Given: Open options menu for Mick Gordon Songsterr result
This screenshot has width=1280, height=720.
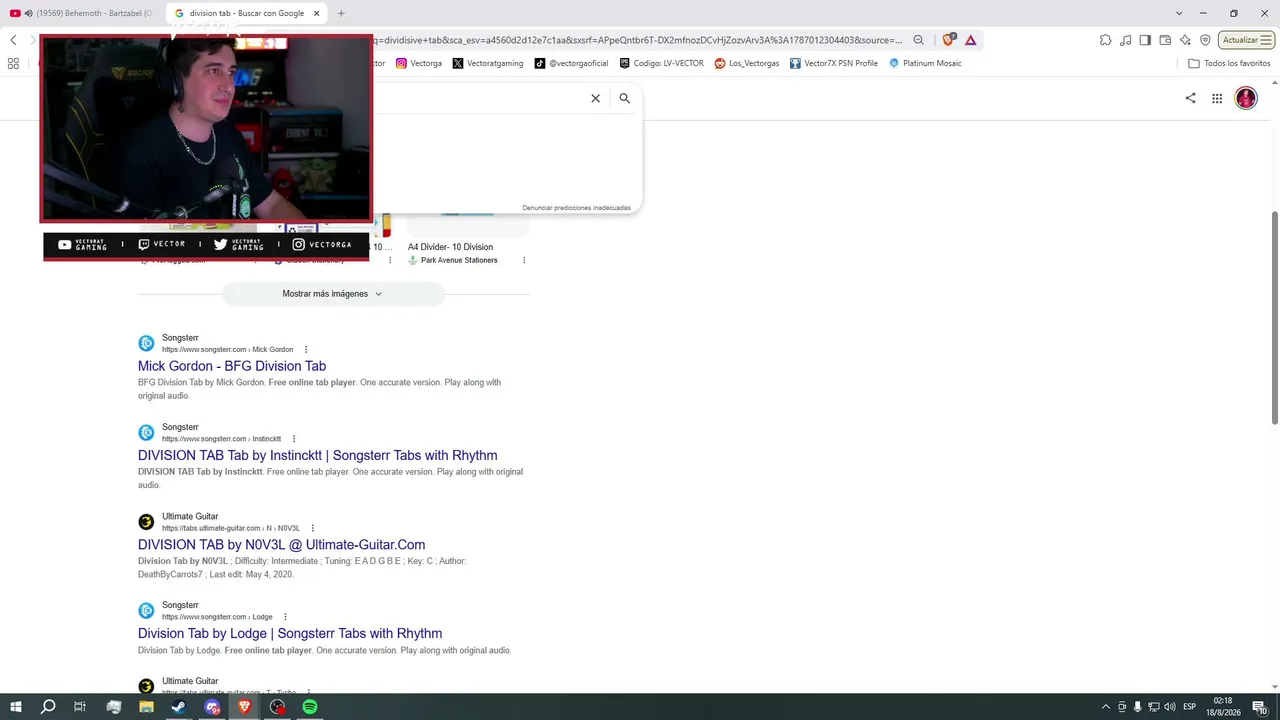Looking at the screenshot, I should point(306,350).
